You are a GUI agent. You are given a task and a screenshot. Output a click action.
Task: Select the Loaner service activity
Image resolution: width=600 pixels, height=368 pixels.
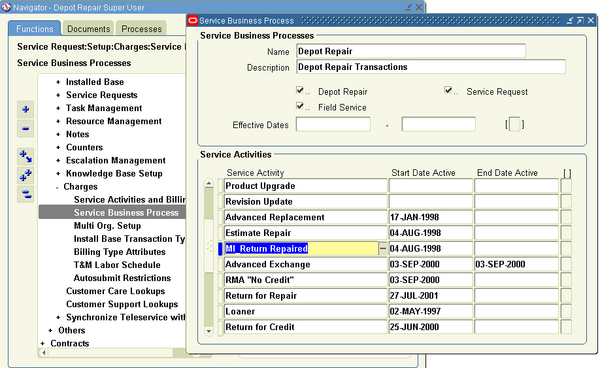point(305,311)
